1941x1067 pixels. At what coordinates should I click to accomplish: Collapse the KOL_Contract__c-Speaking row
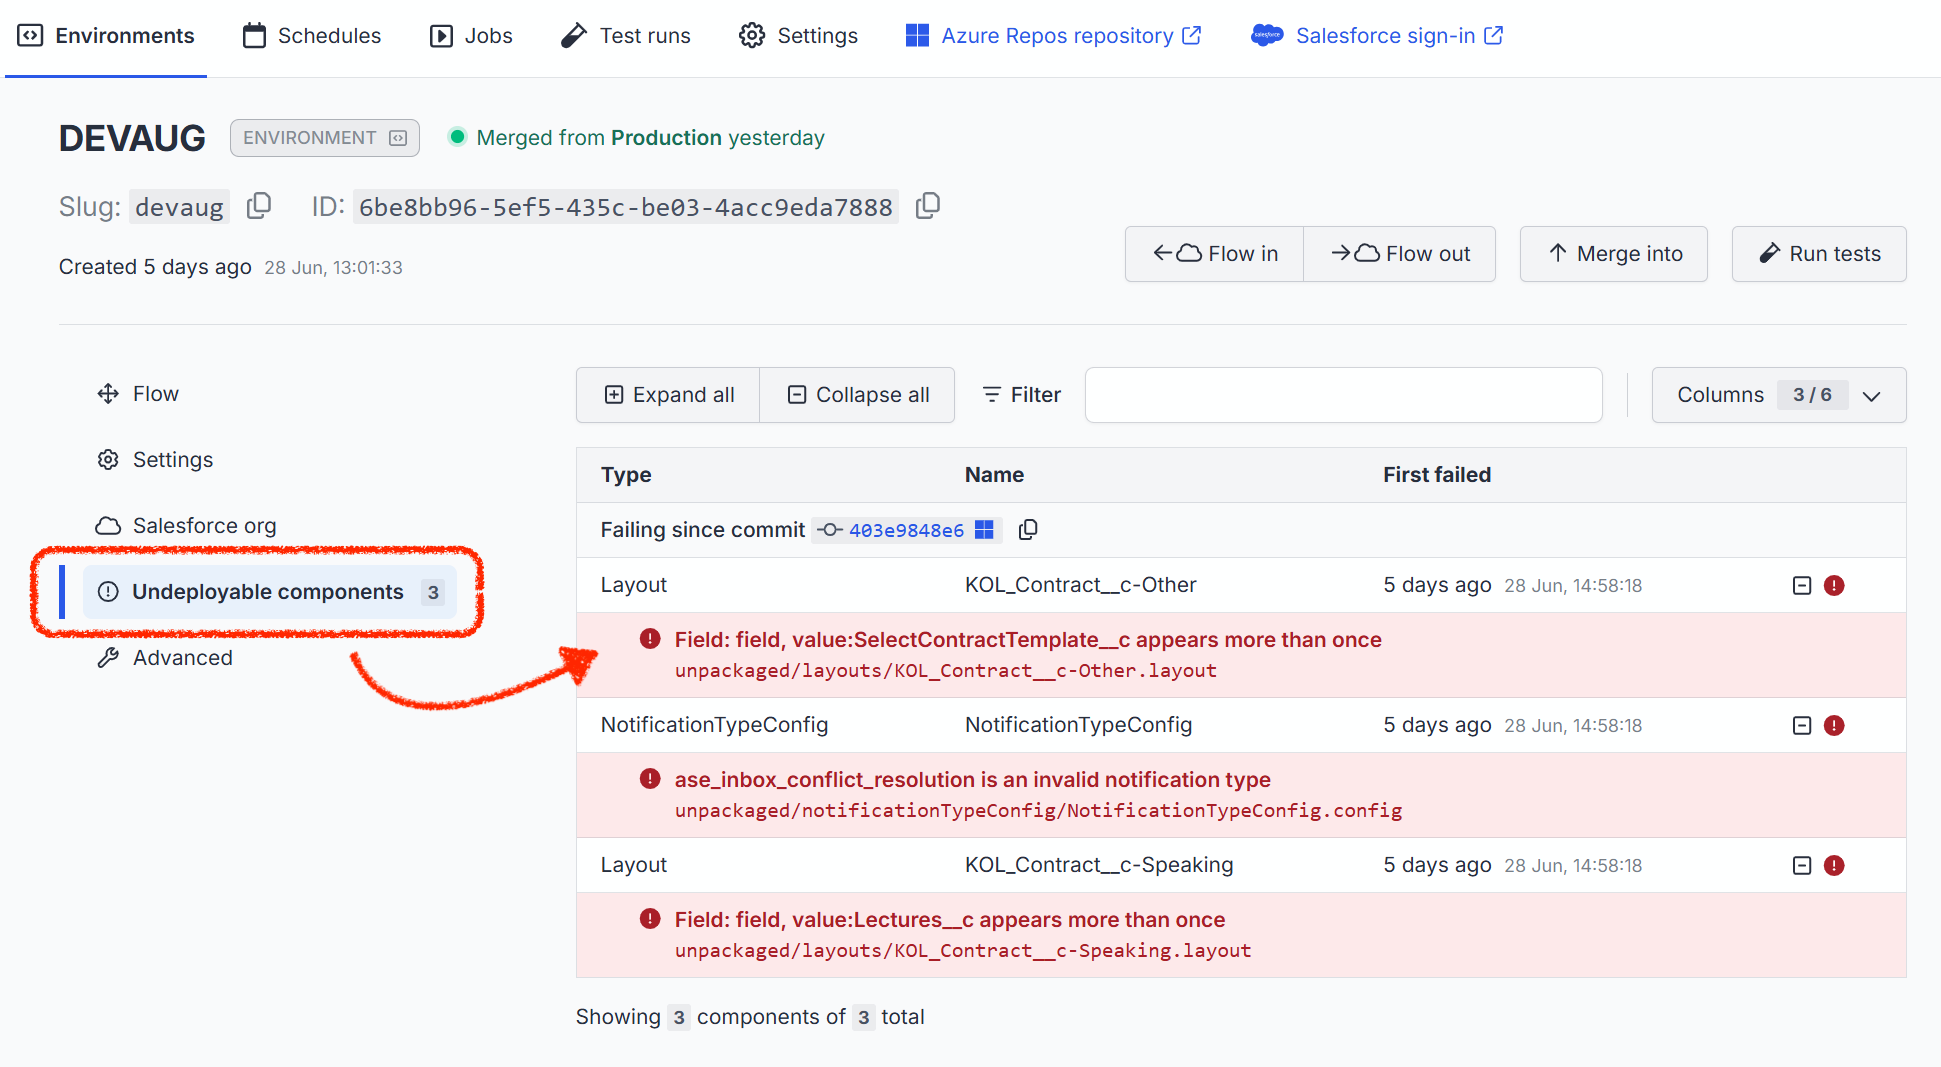(x=1802, y=866)
